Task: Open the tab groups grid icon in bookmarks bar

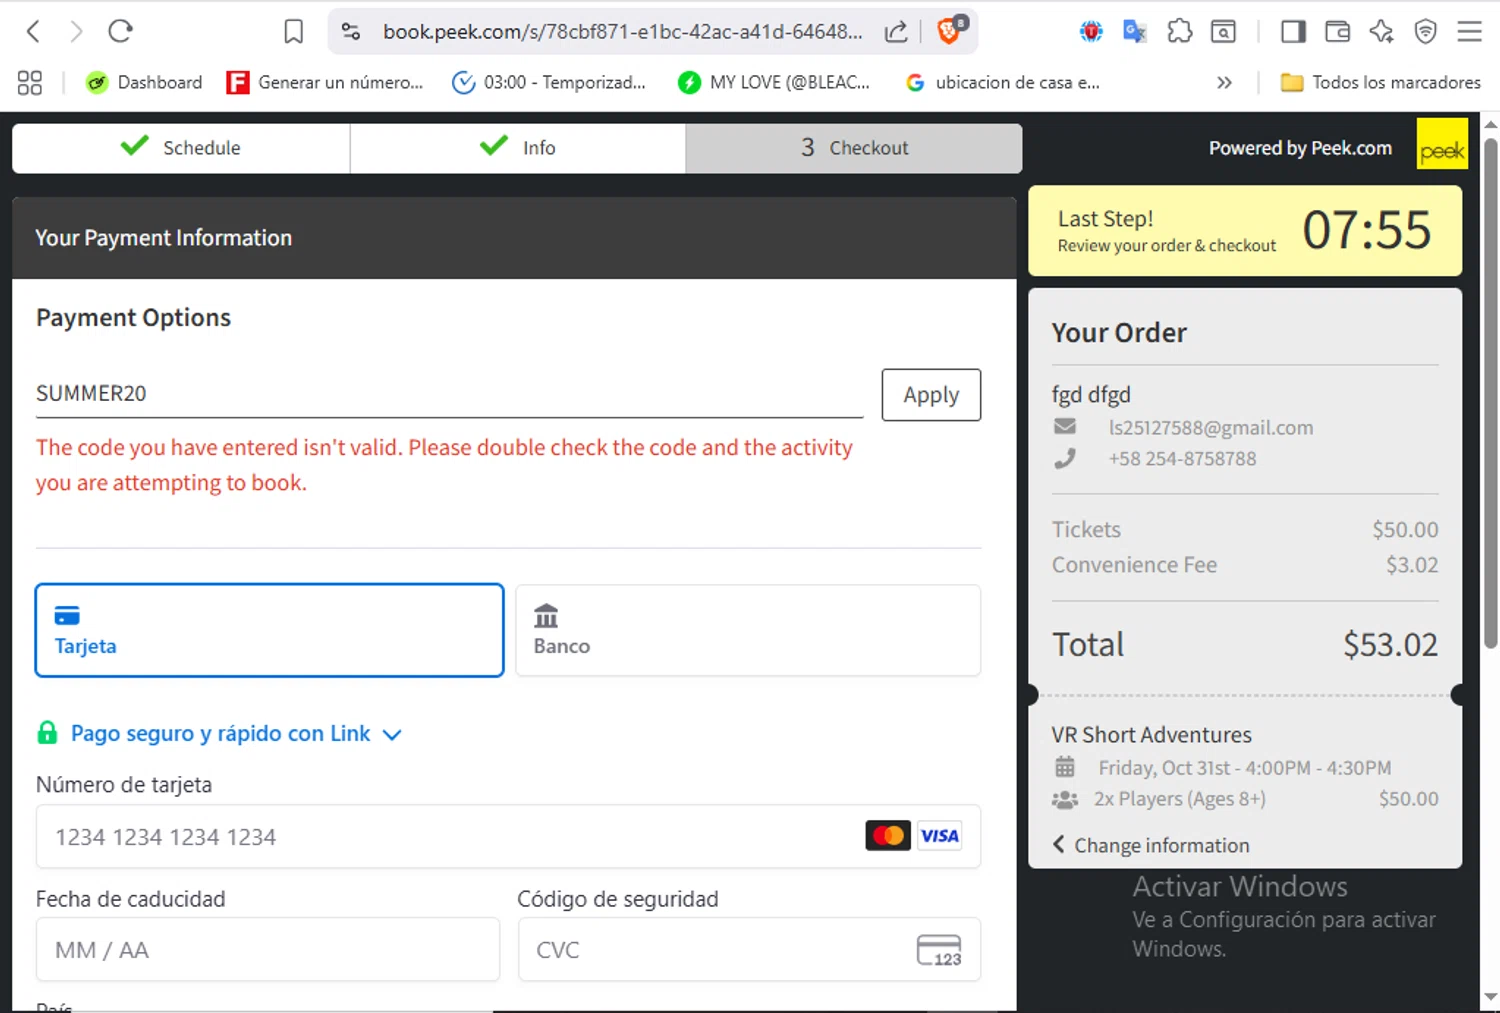Action: click(30, 83)
